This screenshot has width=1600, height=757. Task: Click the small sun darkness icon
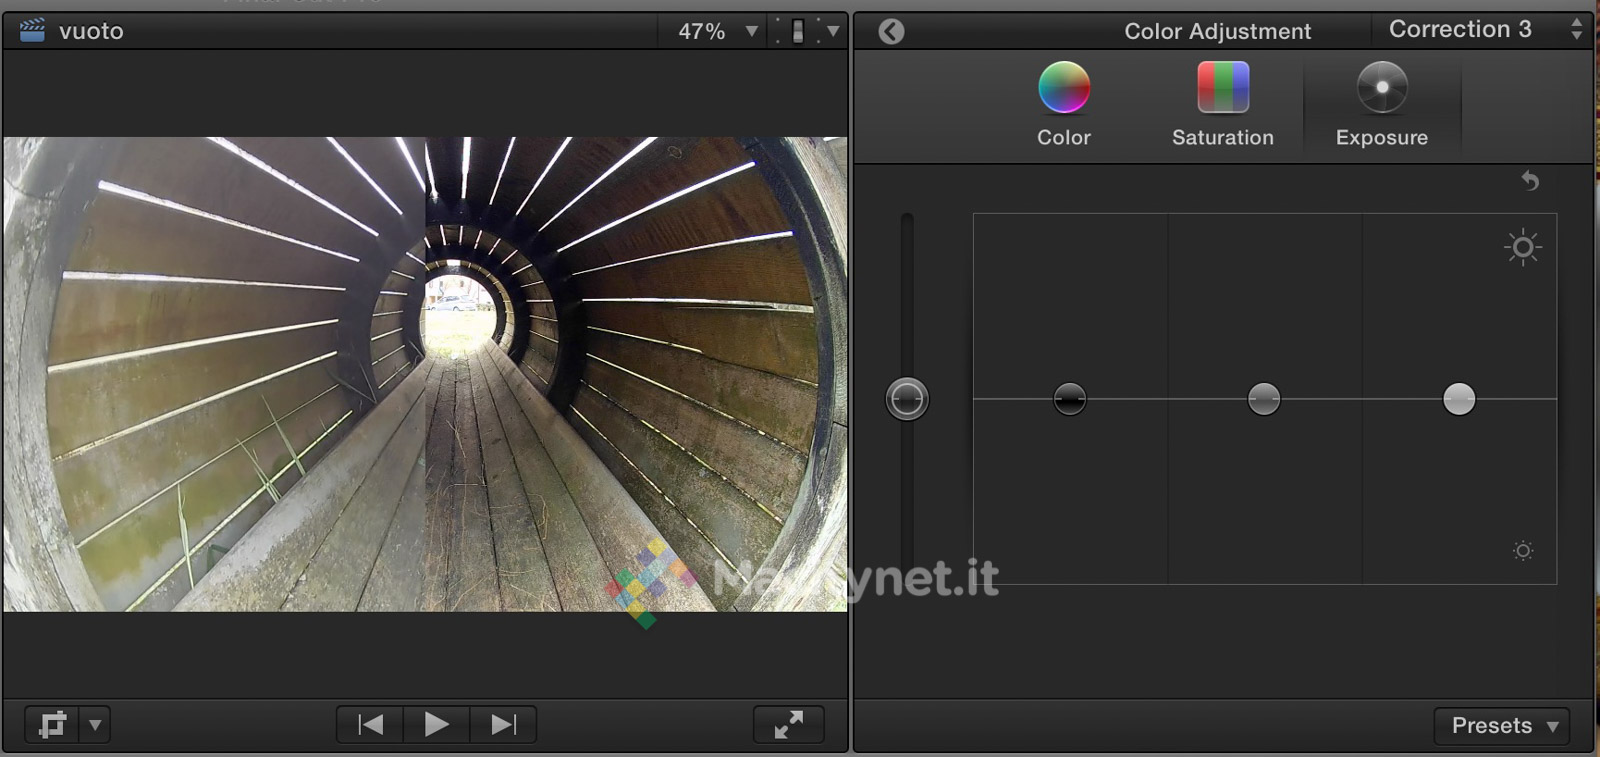[1522, 551]
